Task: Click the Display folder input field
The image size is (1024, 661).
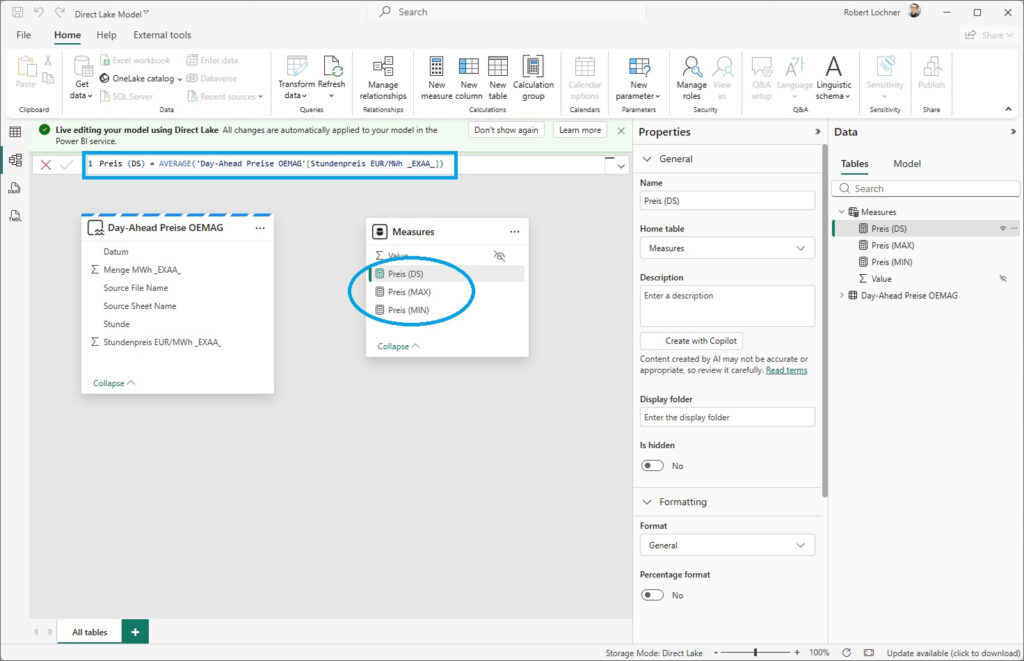Action: tap(727, 417)
